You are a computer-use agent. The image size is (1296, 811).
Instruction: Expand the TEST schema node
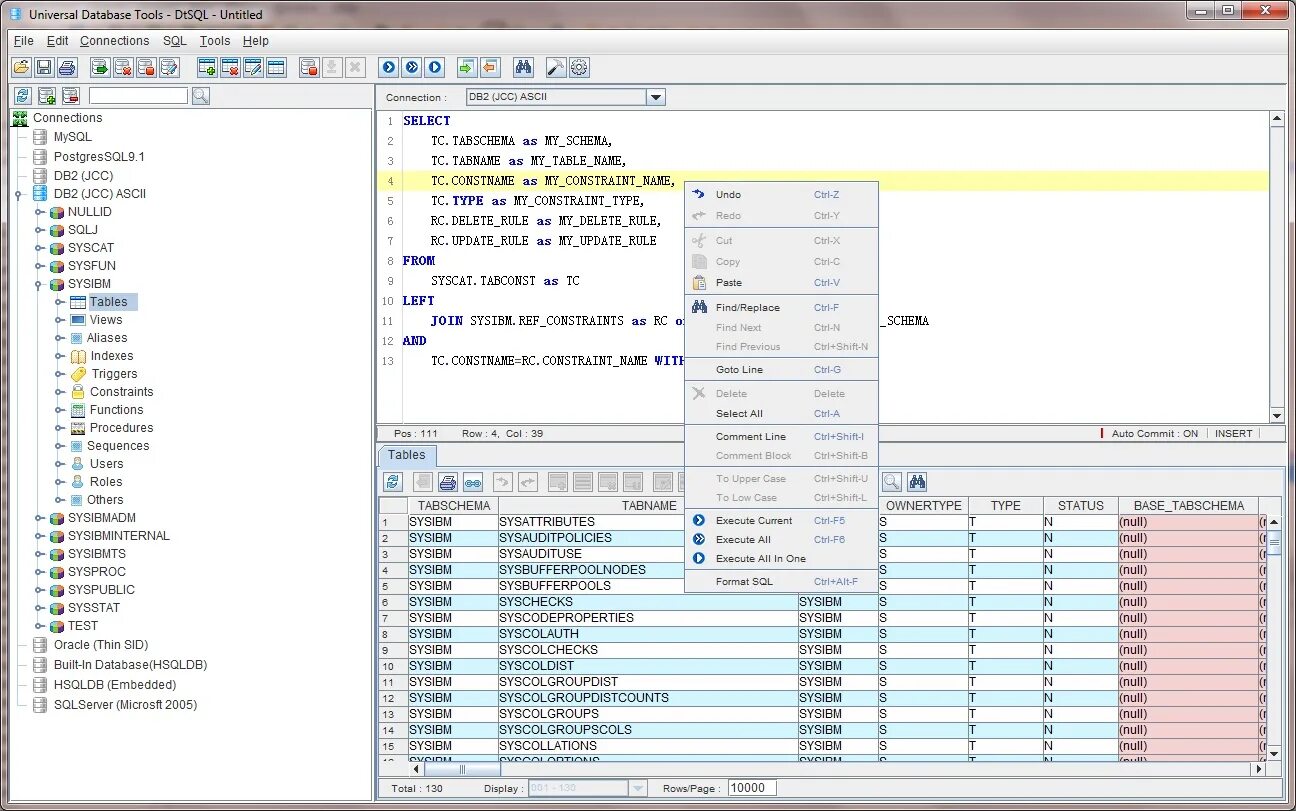[38, 626]
